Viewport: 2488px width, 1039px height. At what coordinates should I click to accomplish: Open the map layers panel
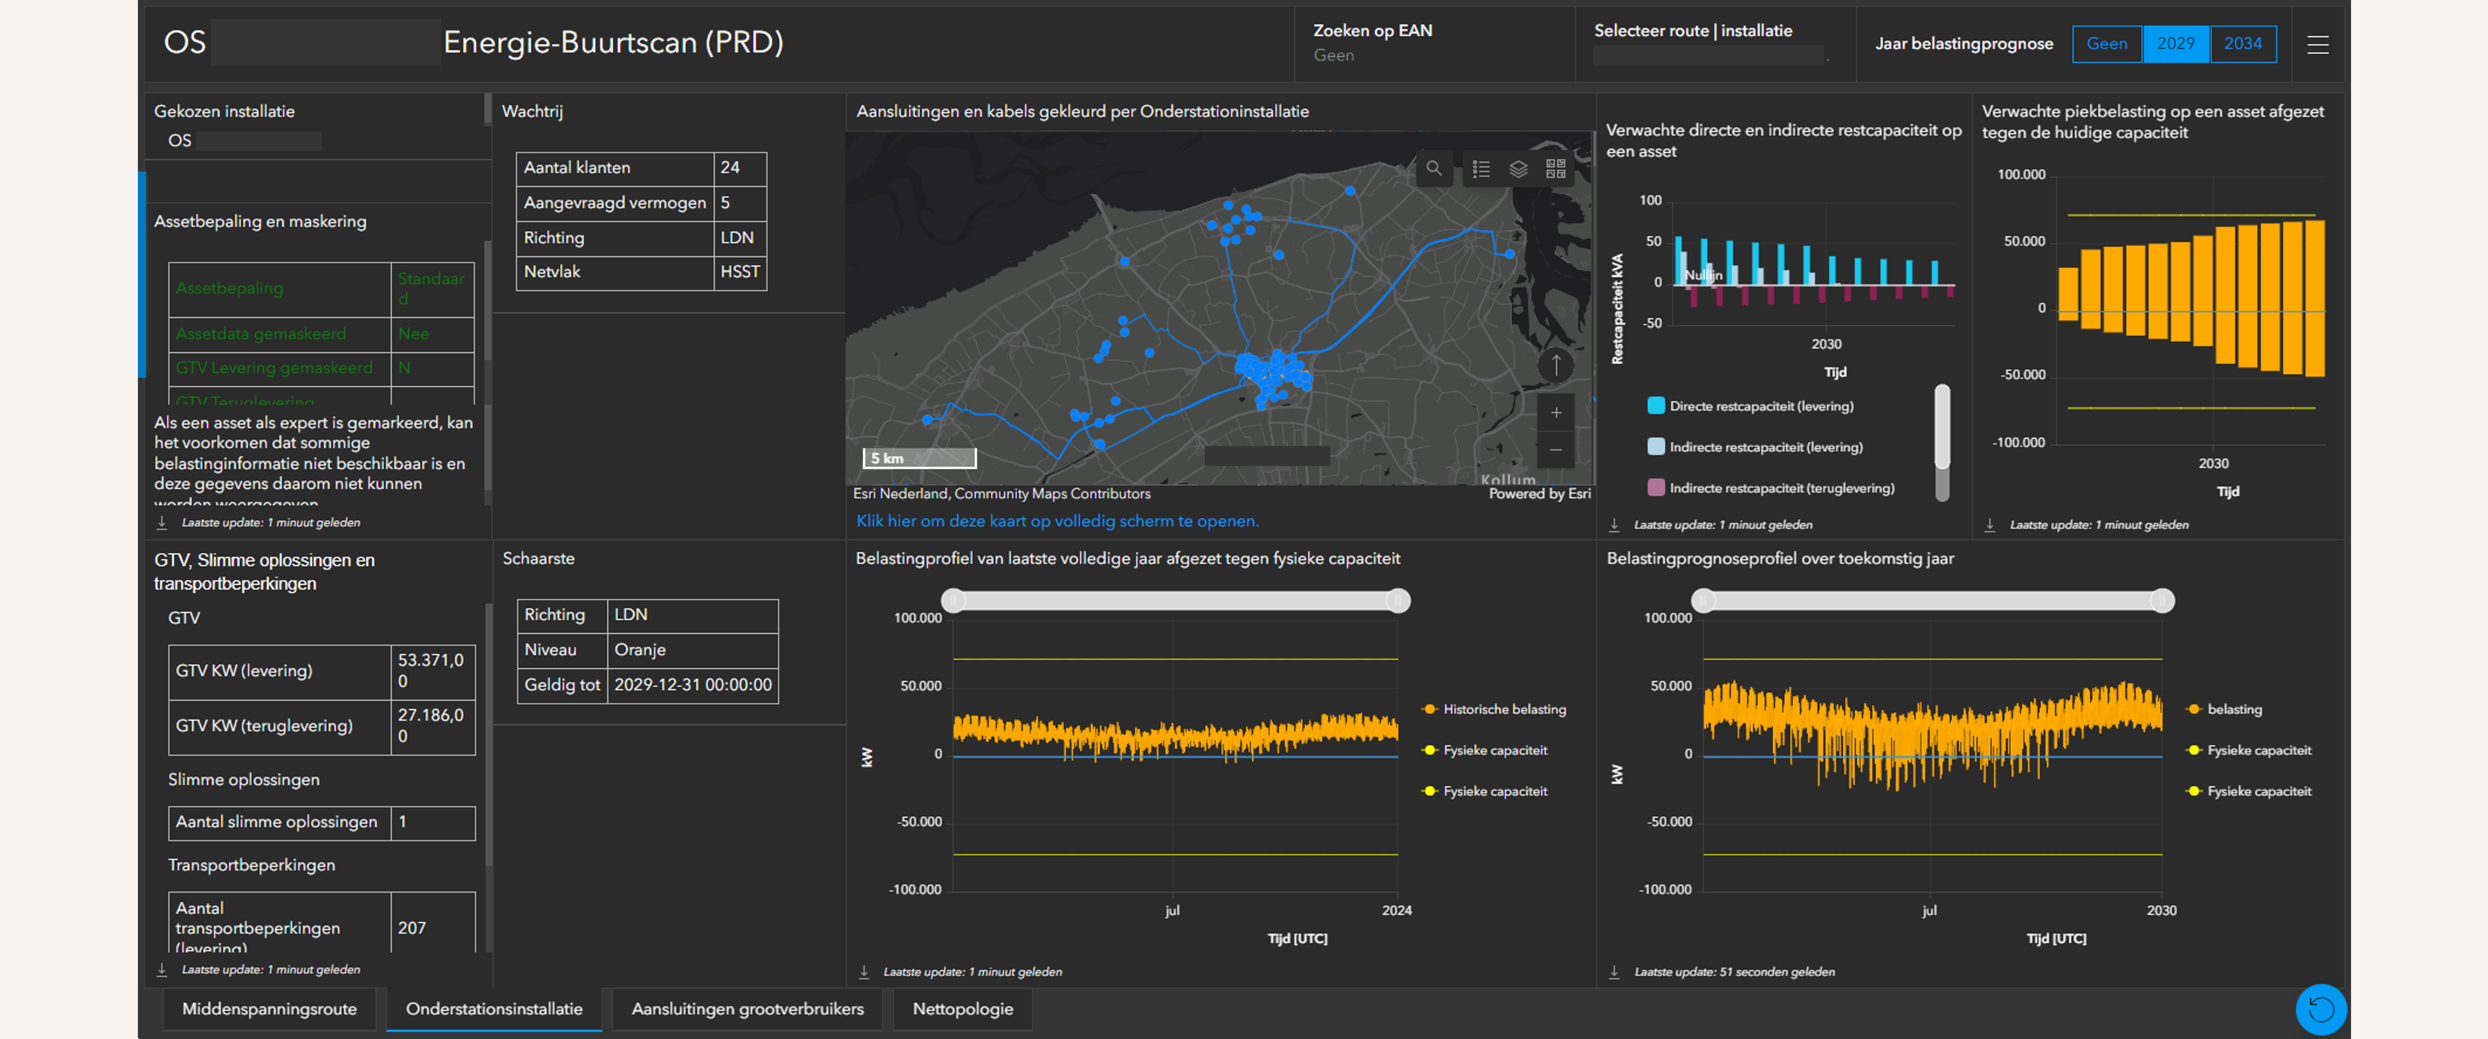[x=1518, y=169]
